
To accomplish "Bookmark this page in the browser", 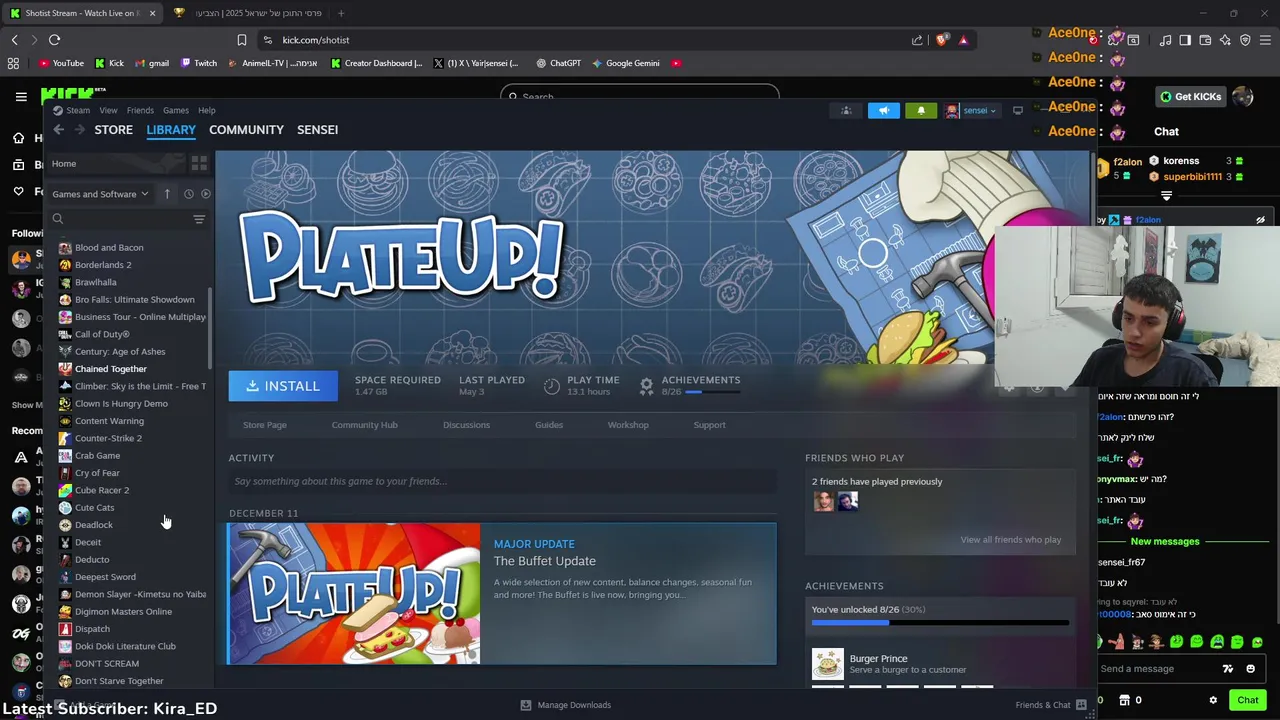I will coord(241,40).
